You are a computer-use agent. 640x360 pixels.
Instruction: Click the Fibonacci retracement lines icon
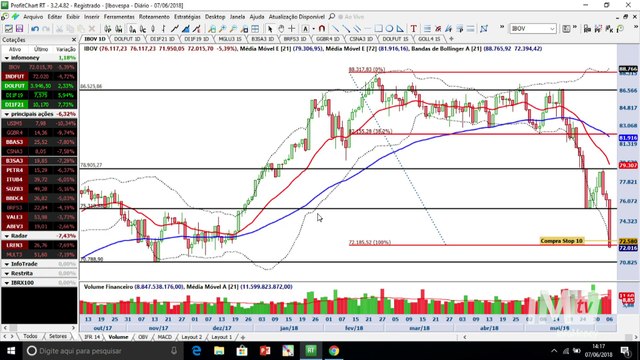click(x=427, y=29)
